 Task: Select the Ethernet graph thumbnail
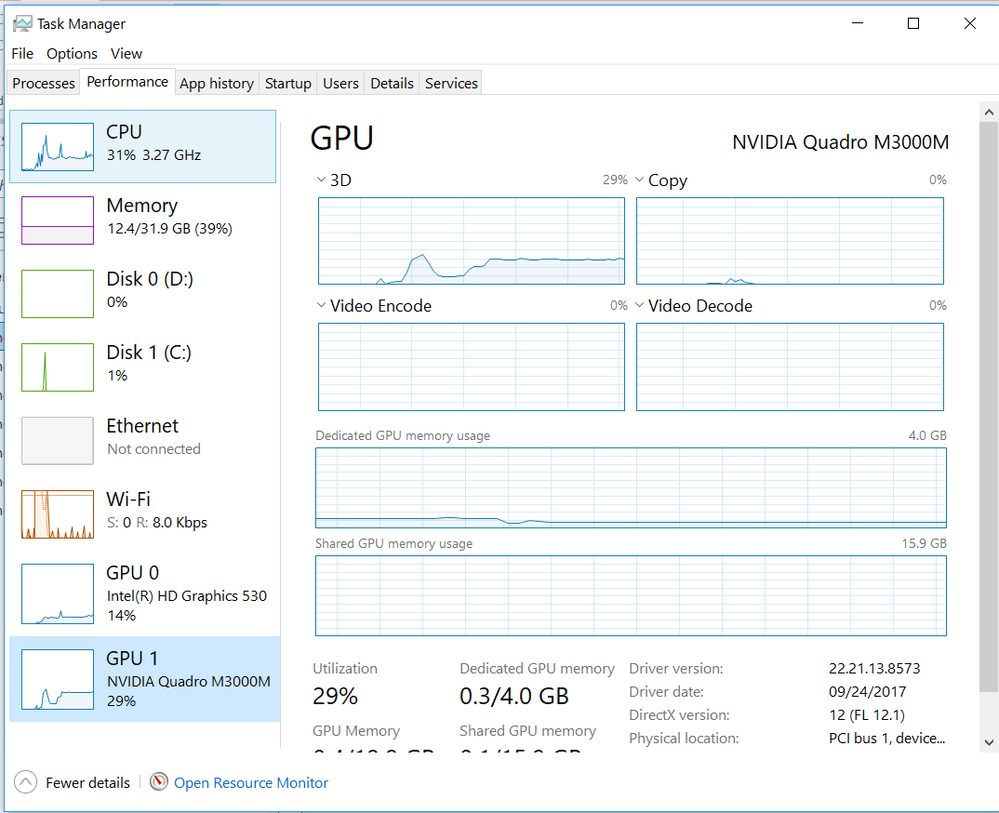click(57, 441)
